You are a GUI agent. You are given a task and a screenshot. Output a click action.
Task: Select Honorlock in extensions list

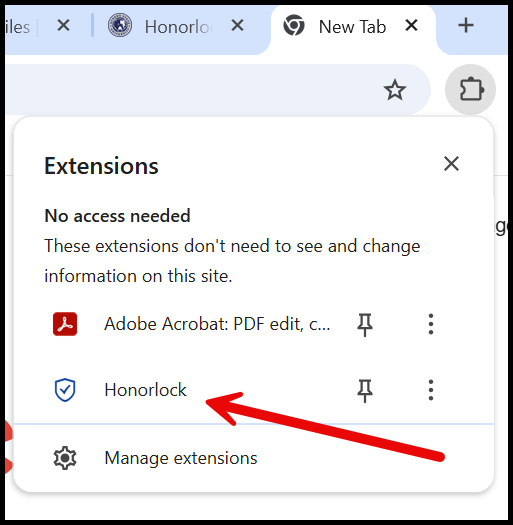pyautogui.click(x=145, y=390)
